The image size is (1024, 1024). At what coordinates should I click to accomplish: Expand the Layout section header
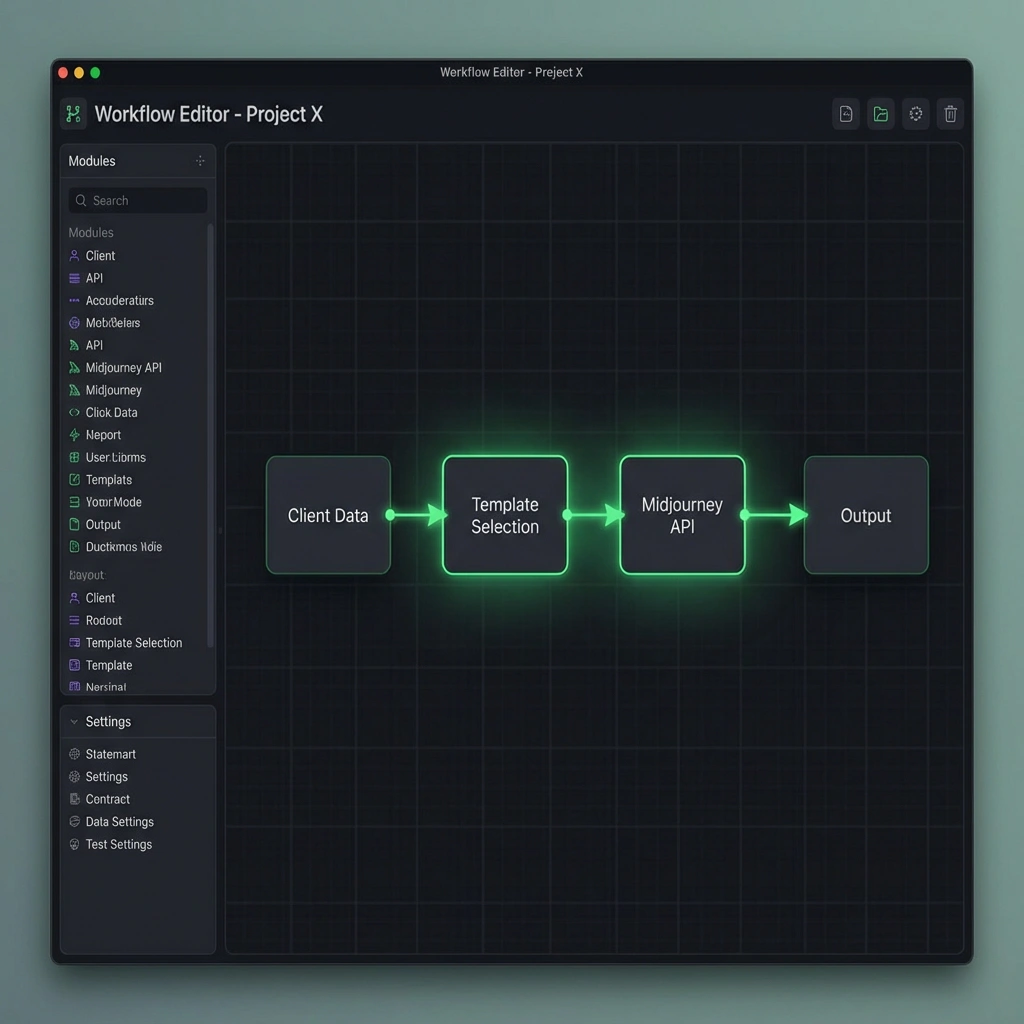point(88,575)
